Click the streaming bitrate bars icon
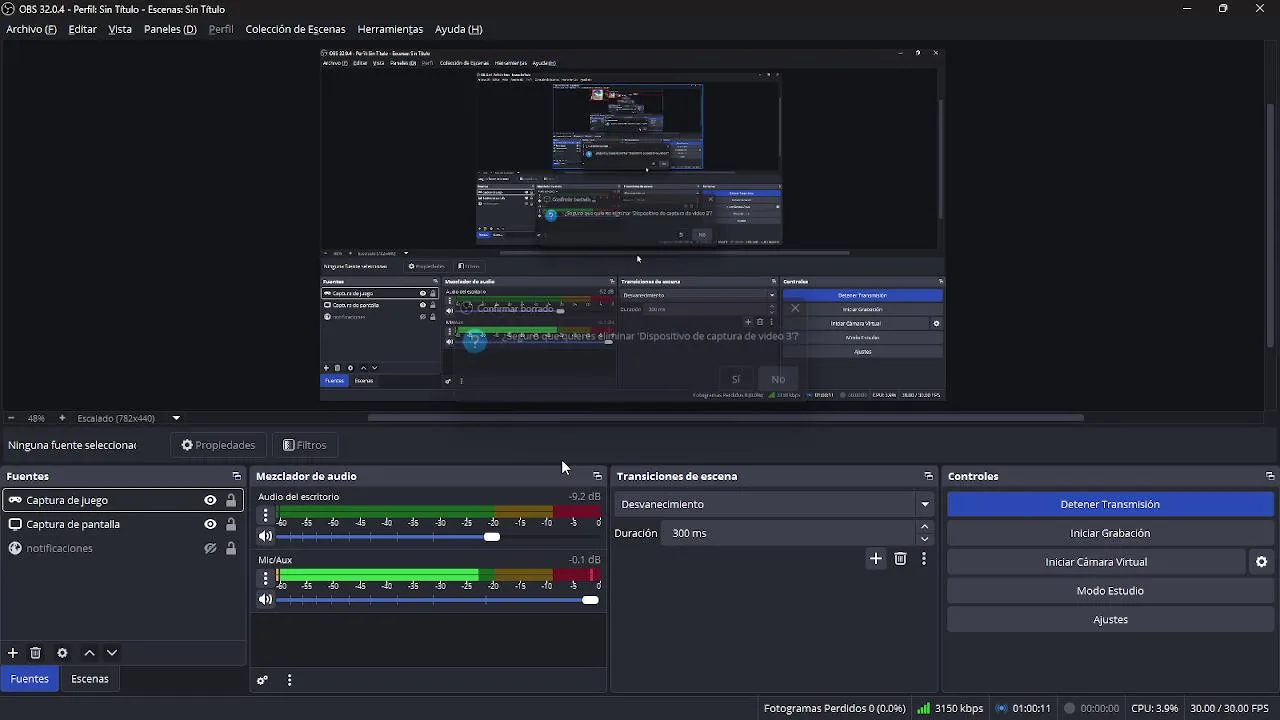The width and height of the screenshot is (1280, 720). point(923,708)
